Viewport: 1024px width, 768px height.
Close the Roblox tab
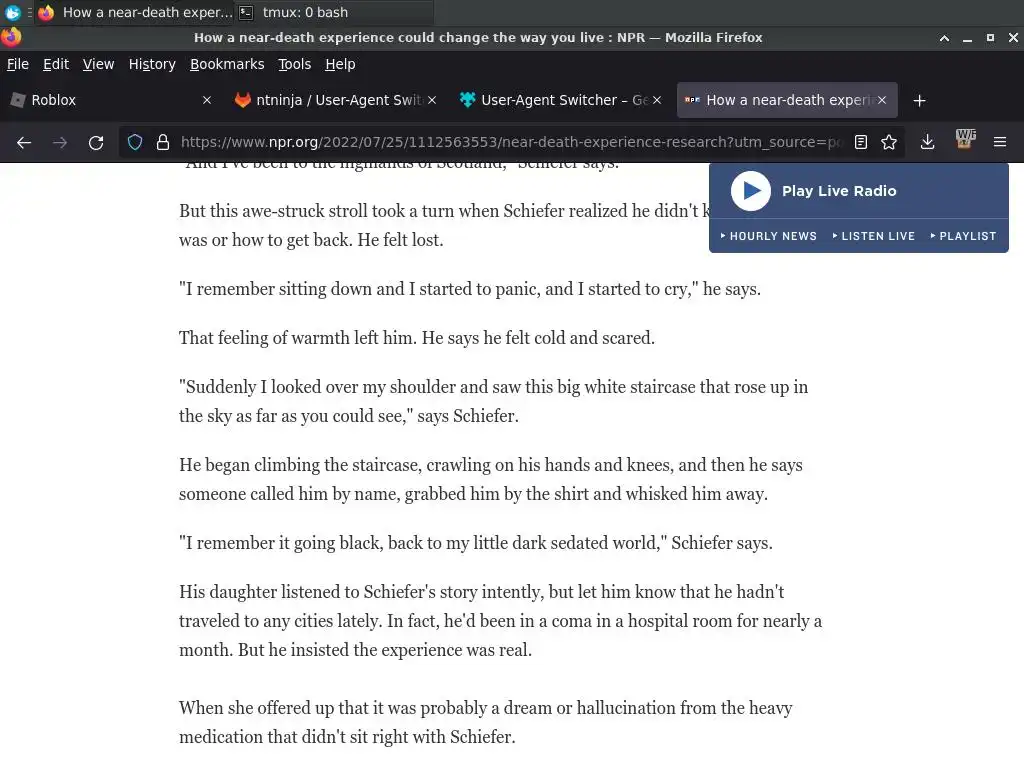(x=207, y=100)
